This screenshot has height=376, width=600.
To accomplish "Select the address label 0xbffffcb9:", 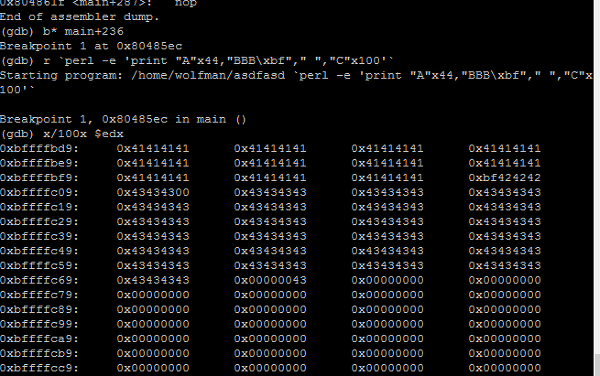I will (39, 354).
